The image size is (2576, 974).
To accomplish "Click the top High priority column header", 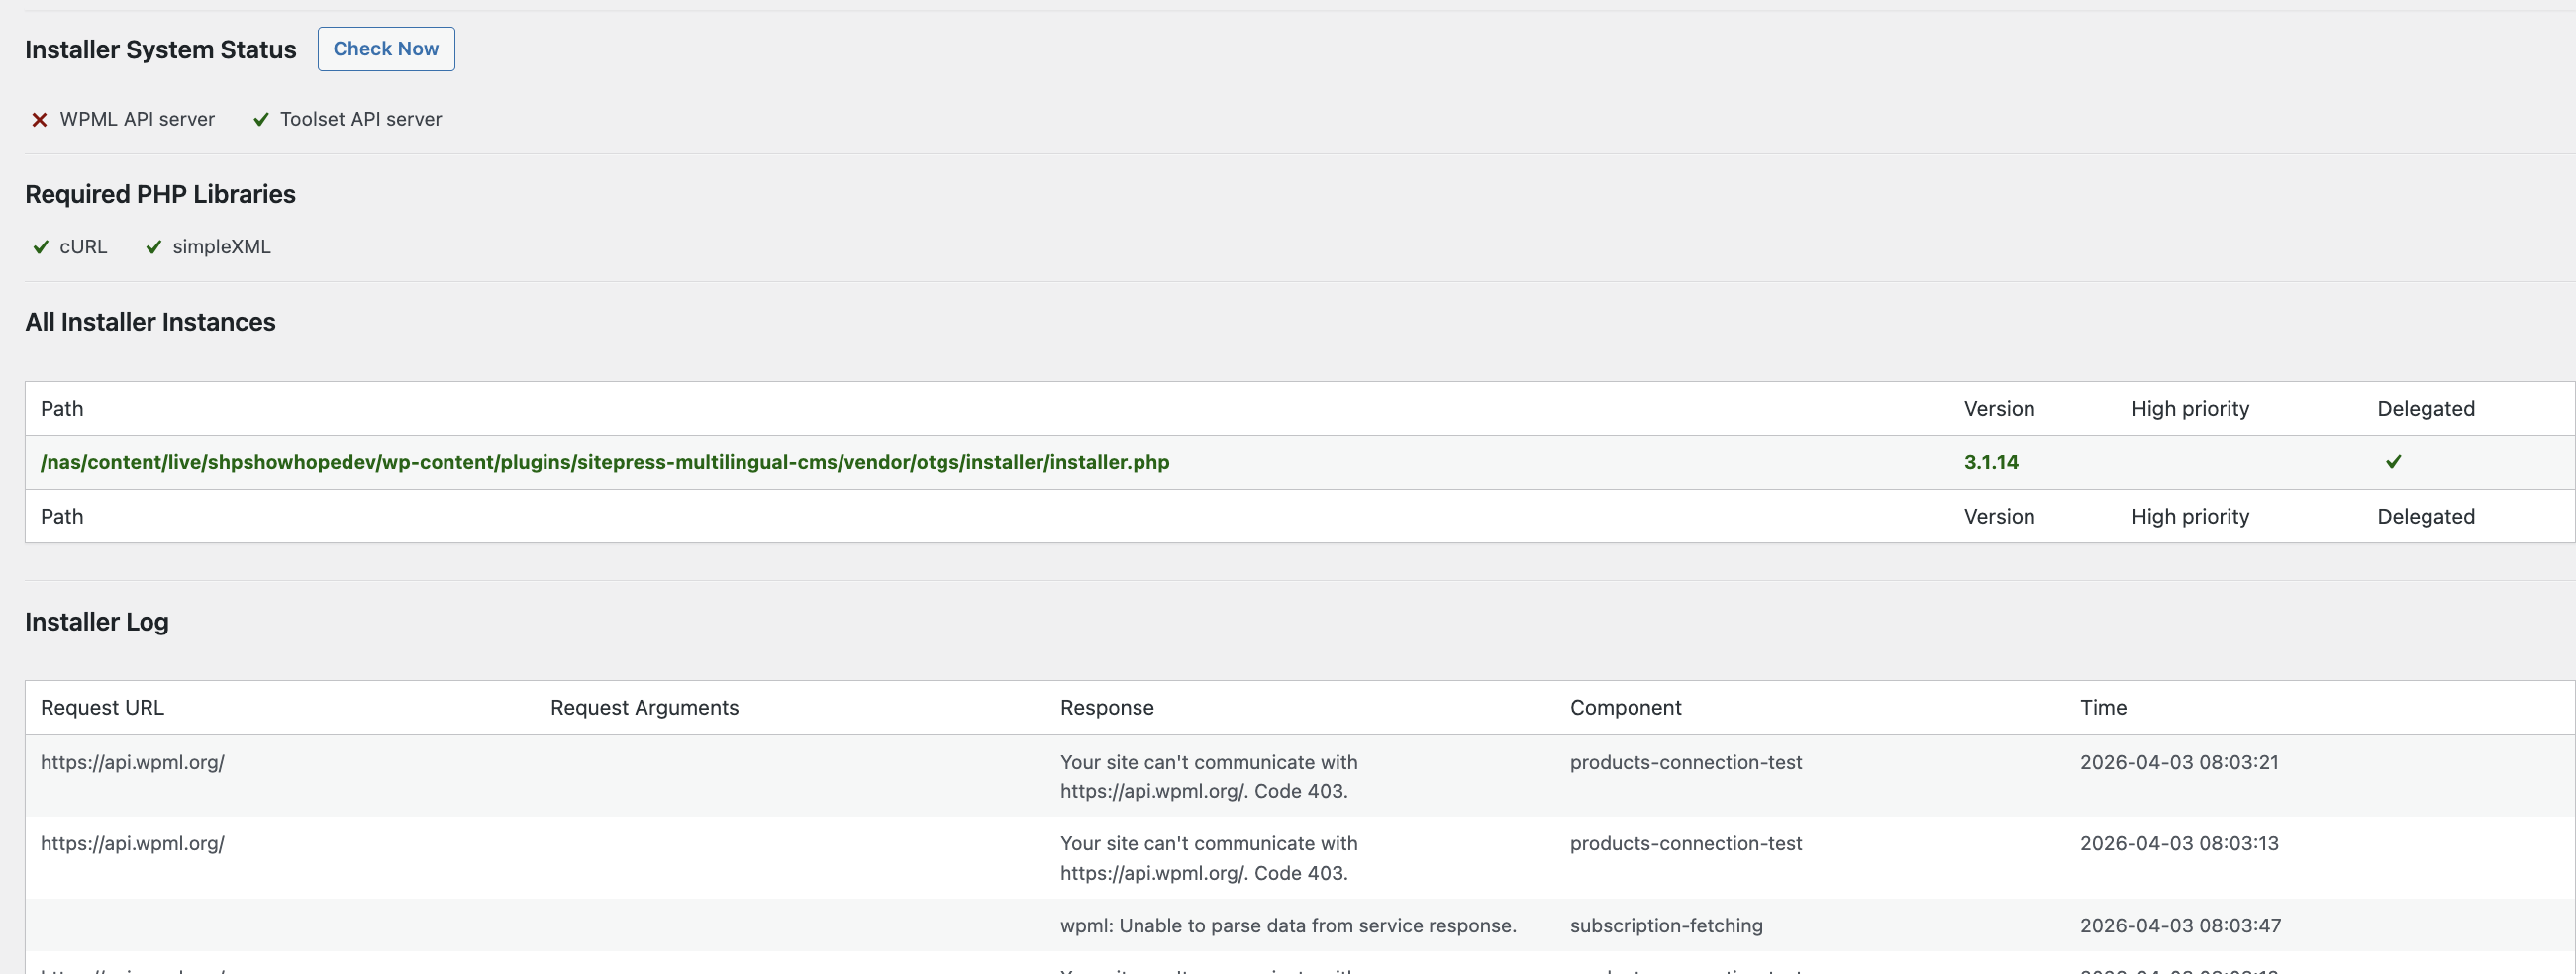I will (x=2189, y=408).
